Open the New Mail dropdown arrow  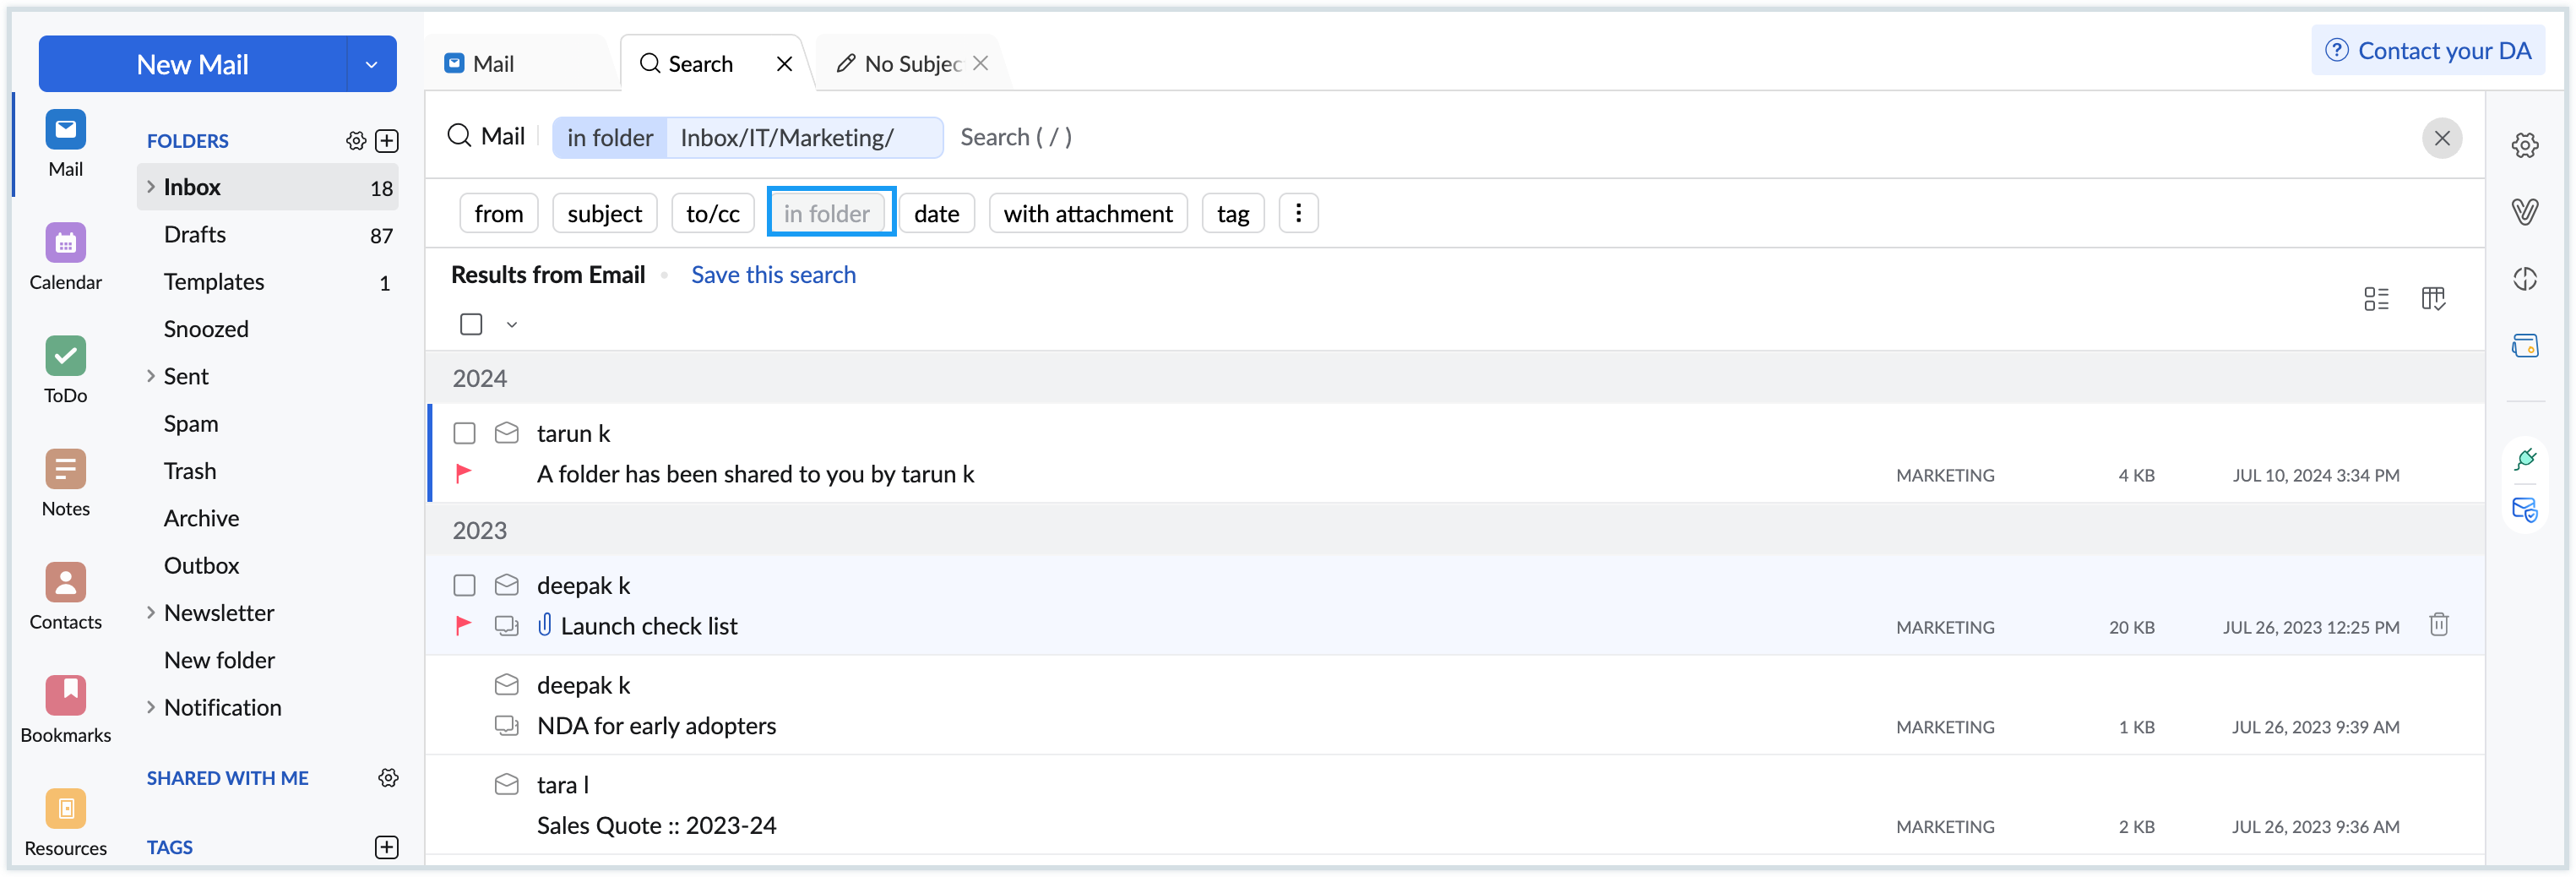pos(371,64)
